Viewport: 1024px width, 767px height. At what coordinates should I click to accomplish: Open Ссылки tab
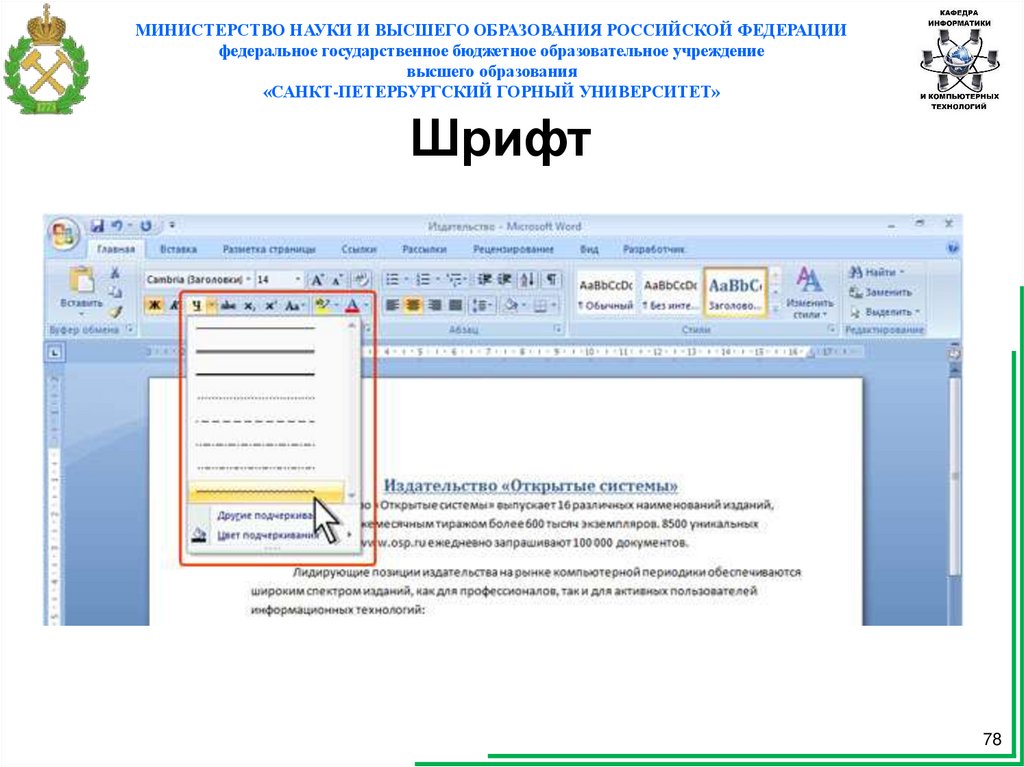[359, 250]
